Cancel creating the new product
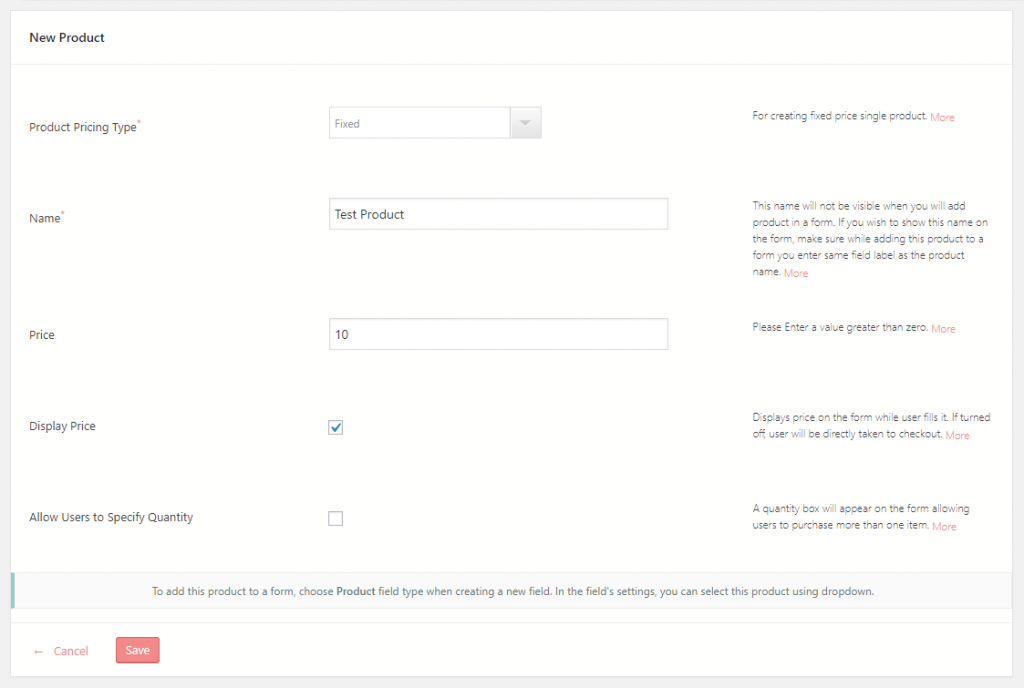 click(x=70, y=650)
